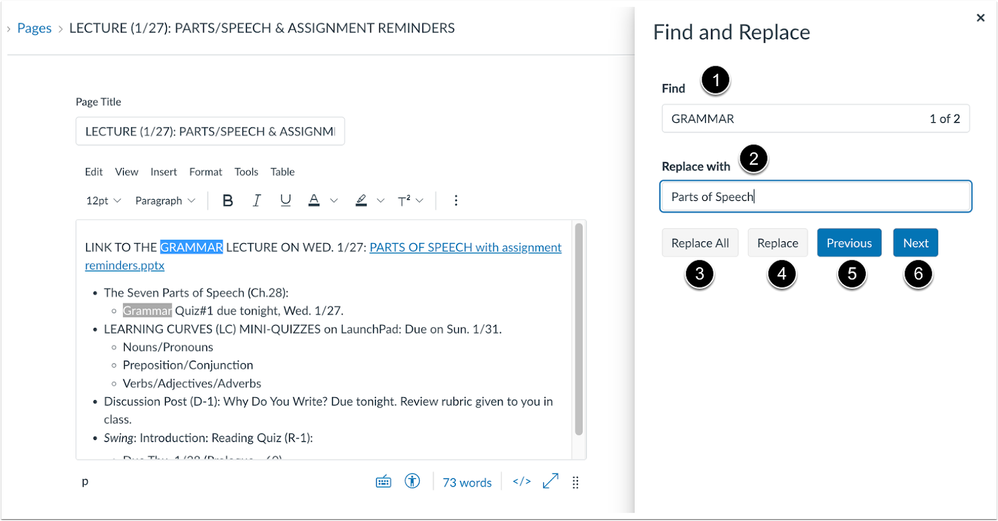
Task: Open the more toolbar options (three dots)
Action: point(456,201)
